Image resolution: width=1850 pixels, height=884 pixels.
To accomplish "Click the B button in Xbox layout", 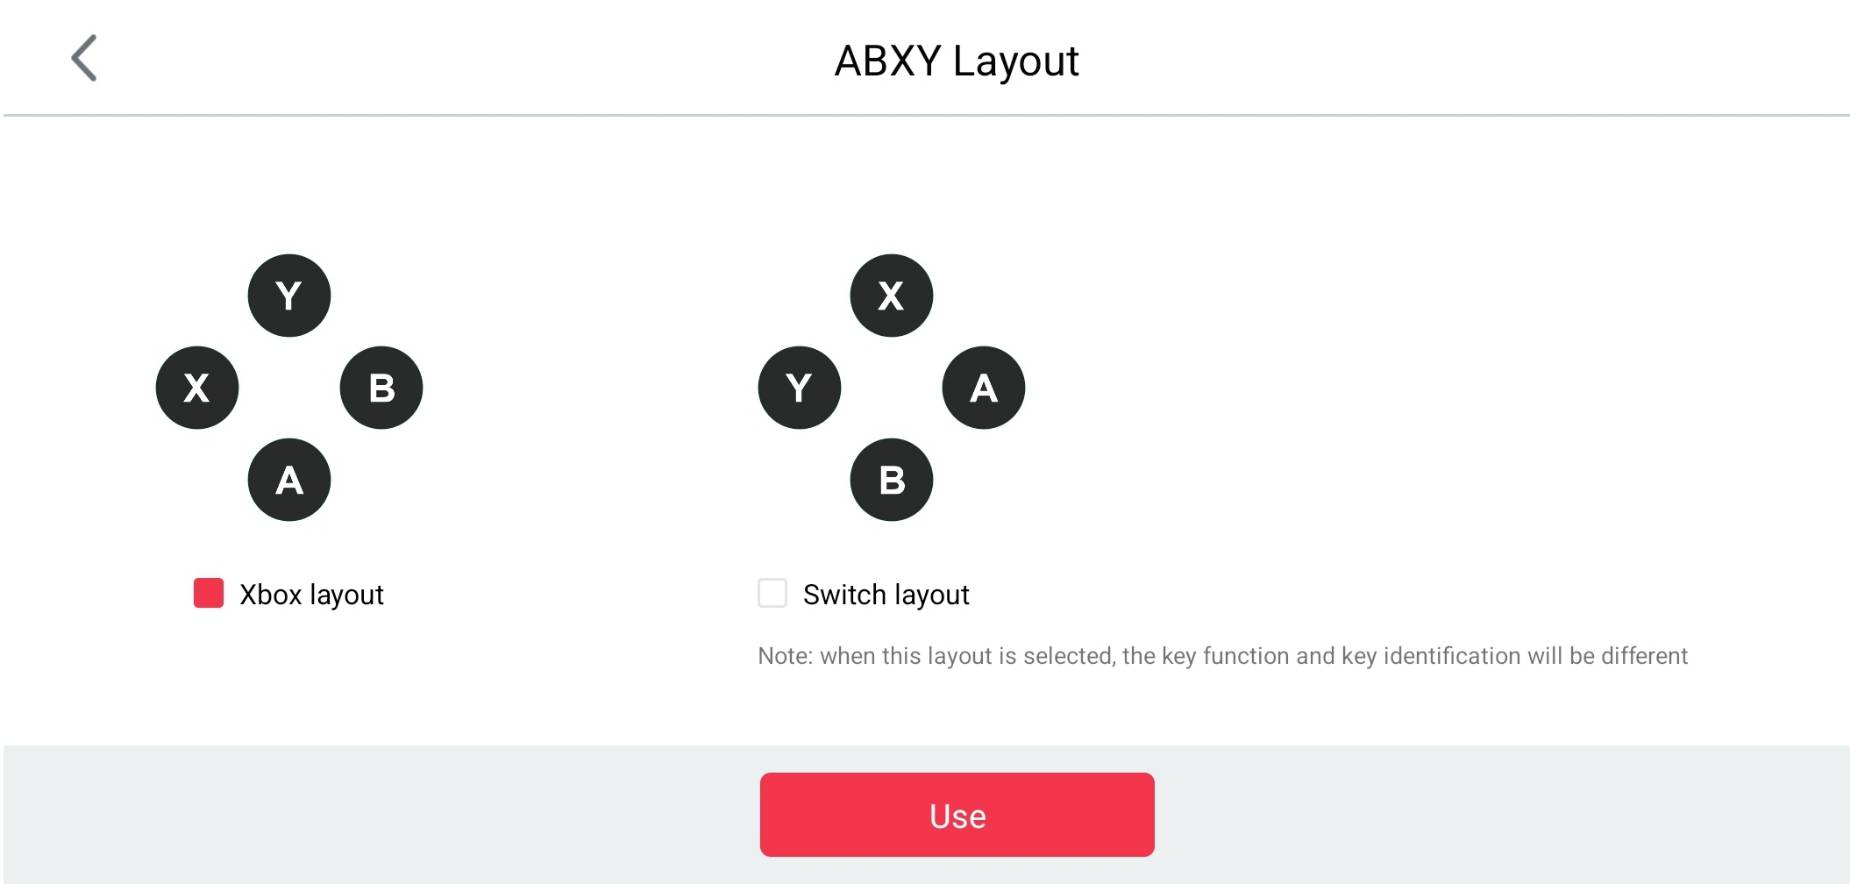I will 381,388.
